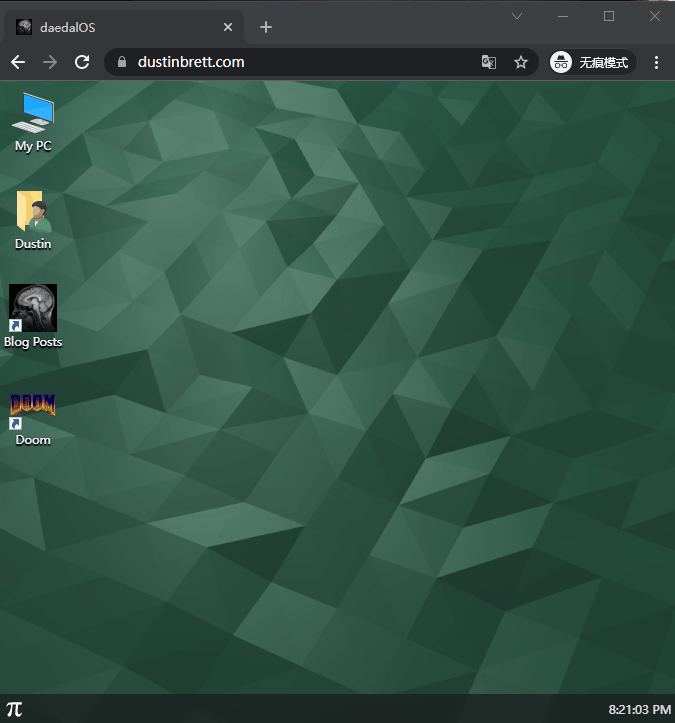
Task: Click the incognito mode badge
Action: point(593,62)
